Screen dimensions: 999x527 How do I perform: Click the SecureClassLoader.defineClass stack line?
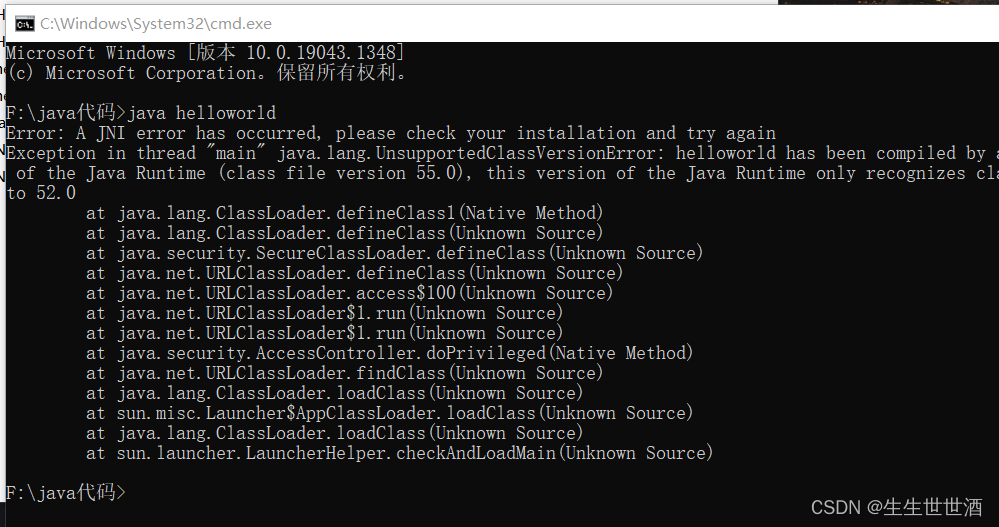tap(394, 253)
